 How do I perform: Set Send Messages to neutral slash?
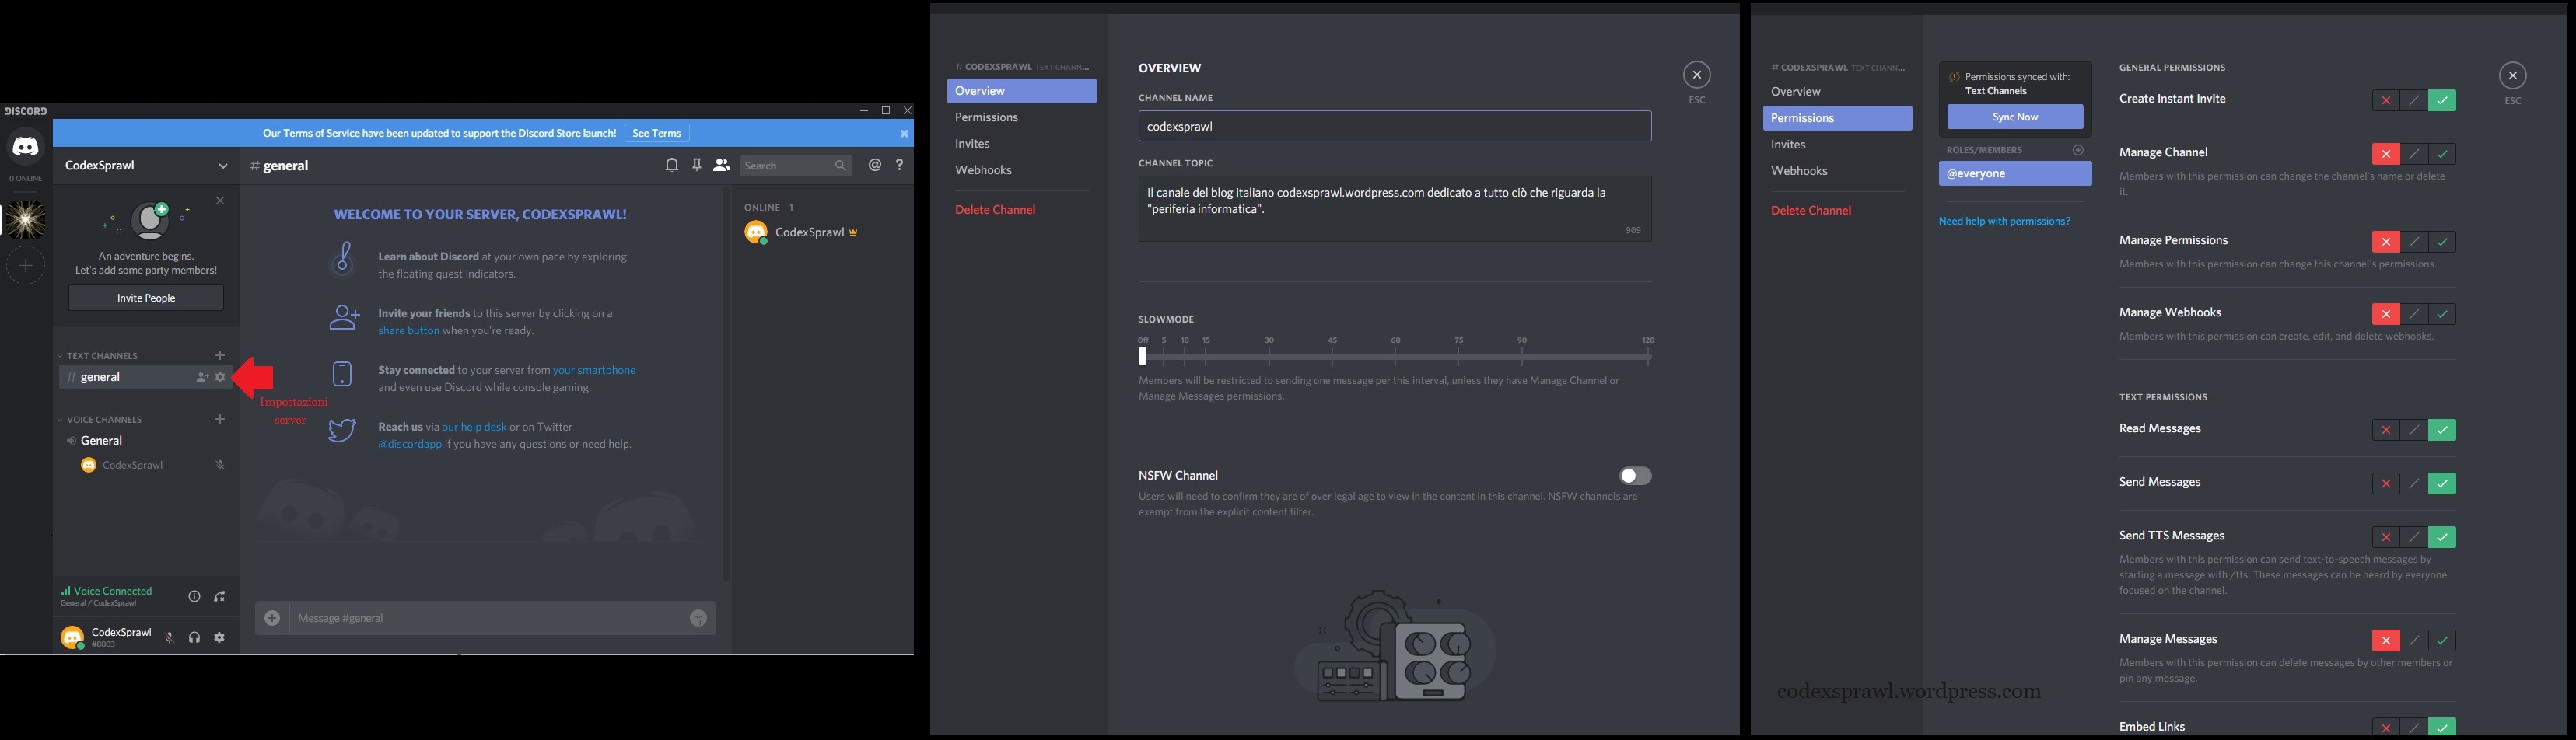[x=2414, y=484]
